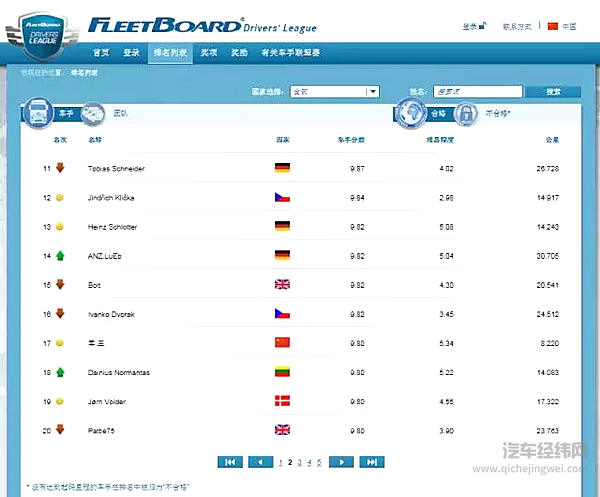This screenshot has height=497, width=600.
Task: Open the 首页 home menu item
Action: click(100, 52)
